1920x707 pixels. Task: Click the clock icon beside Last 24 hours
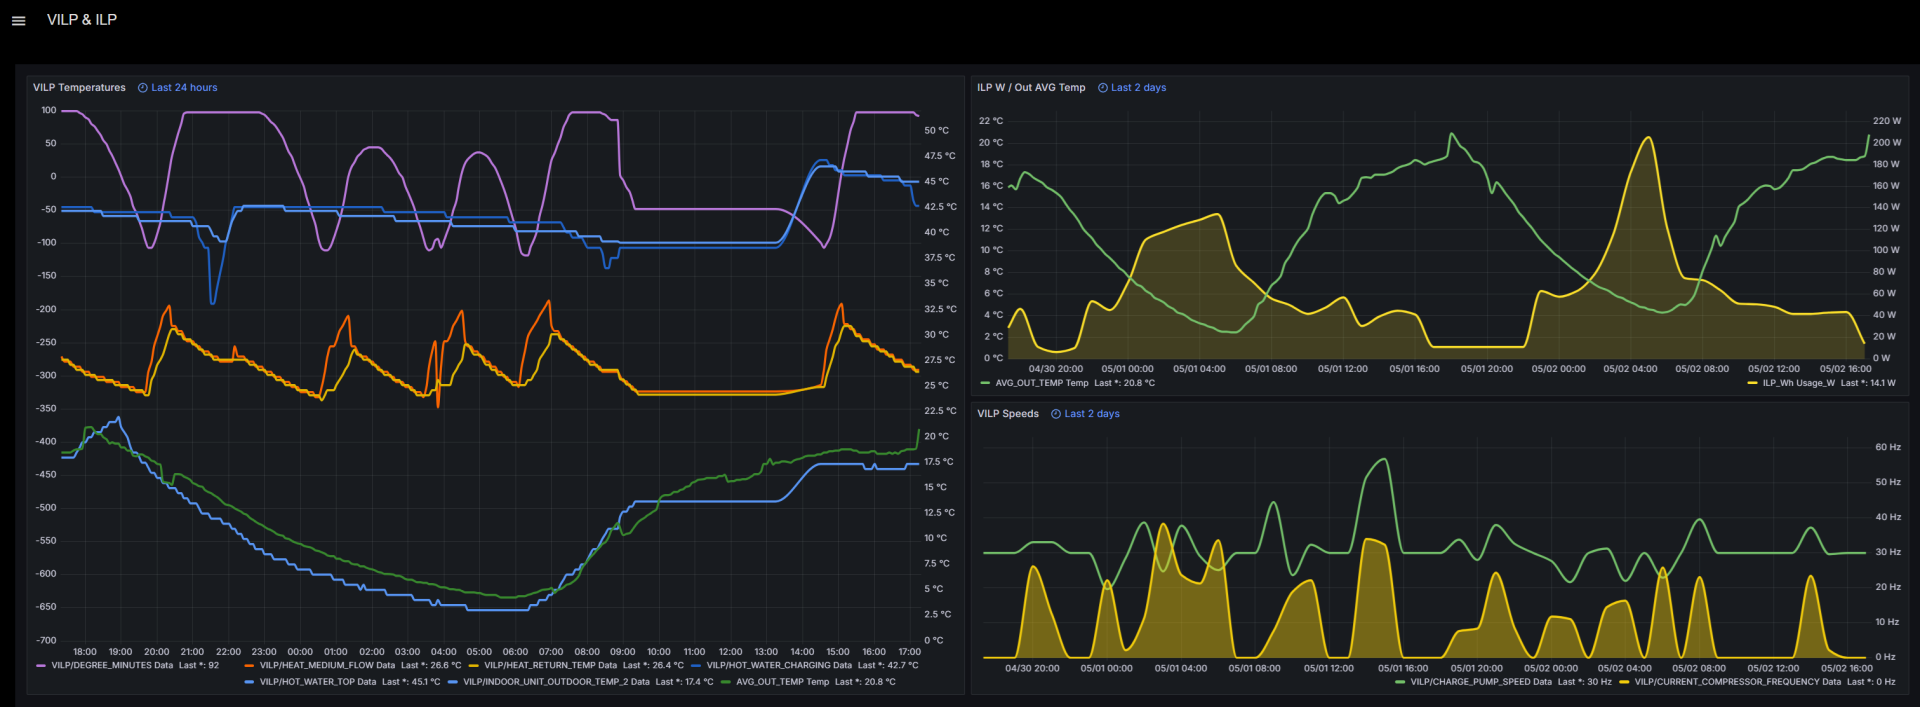click(143, 88)
